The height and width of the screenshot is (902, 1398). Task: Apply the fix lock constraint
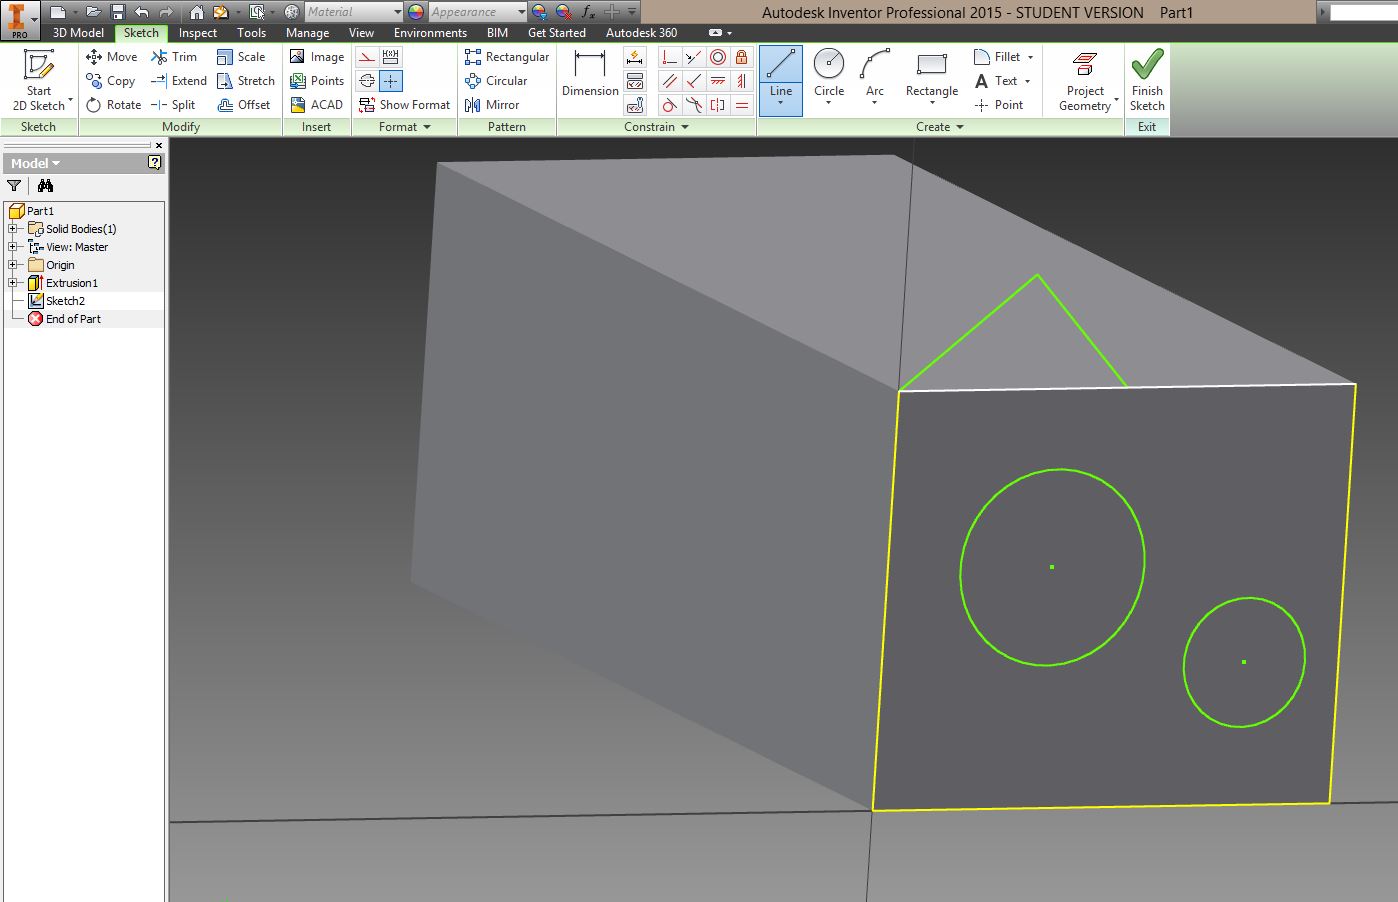coord(741,57)
